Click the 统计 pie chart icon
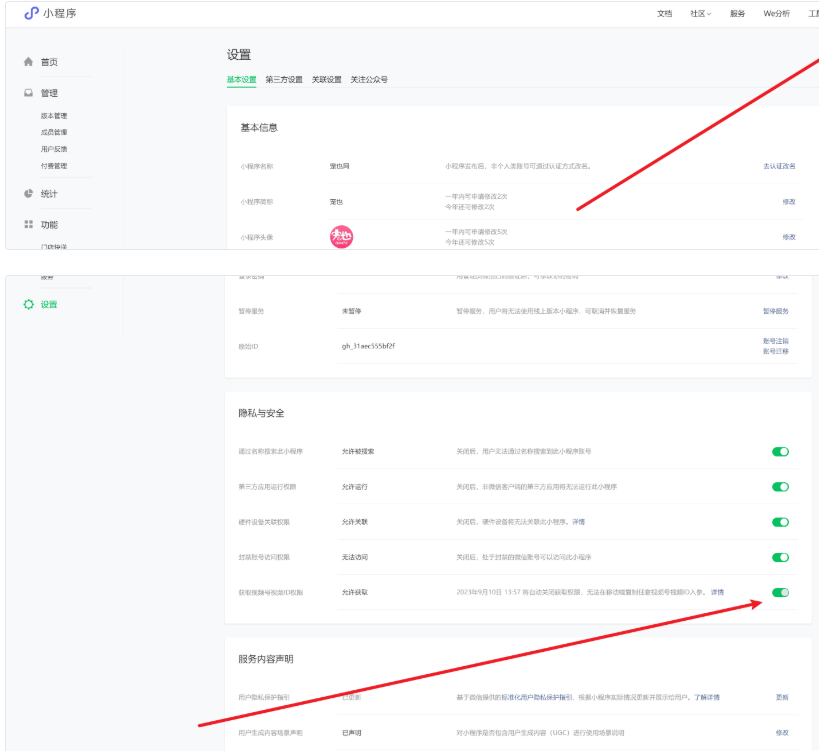This screenshot has width=819, height=751. [x=28, y=193]
